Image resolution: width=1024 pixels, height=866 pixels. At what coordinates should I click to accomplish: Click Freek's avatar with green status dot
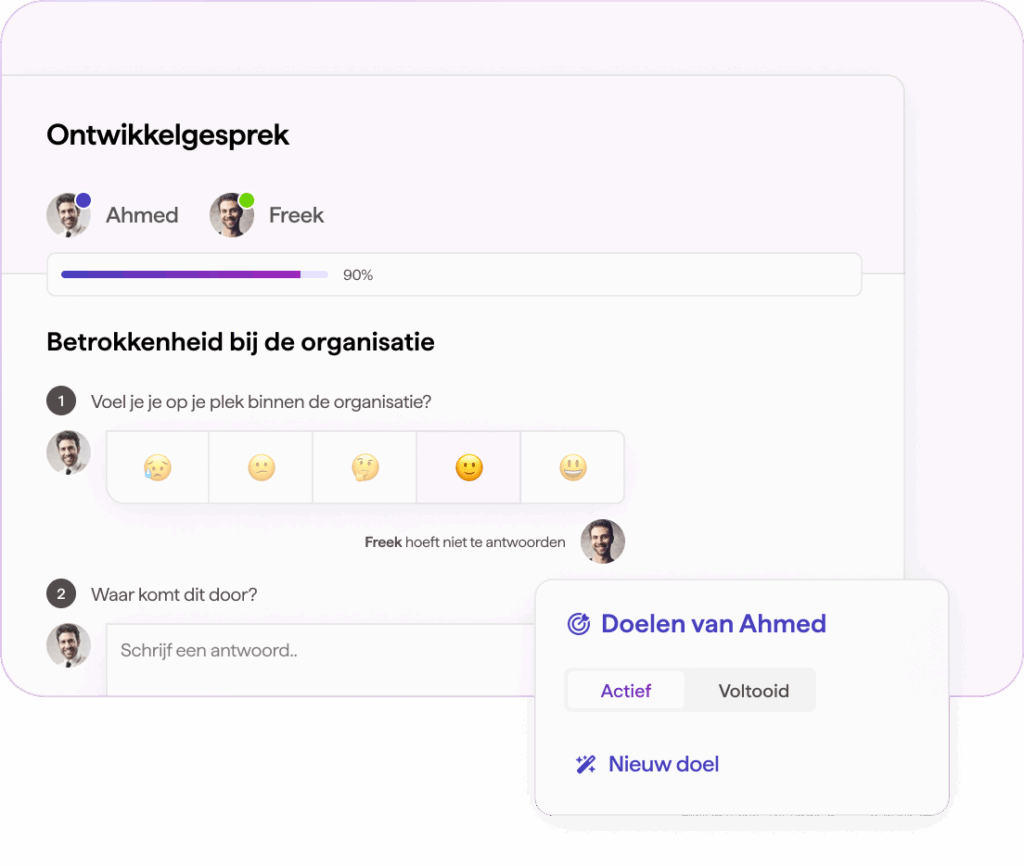(232, 215)
